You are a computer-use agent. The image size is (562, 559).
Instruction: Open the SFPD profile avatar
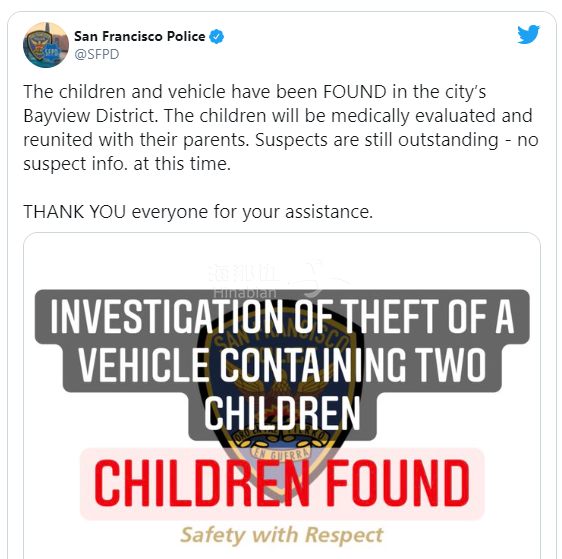[46, 45]
